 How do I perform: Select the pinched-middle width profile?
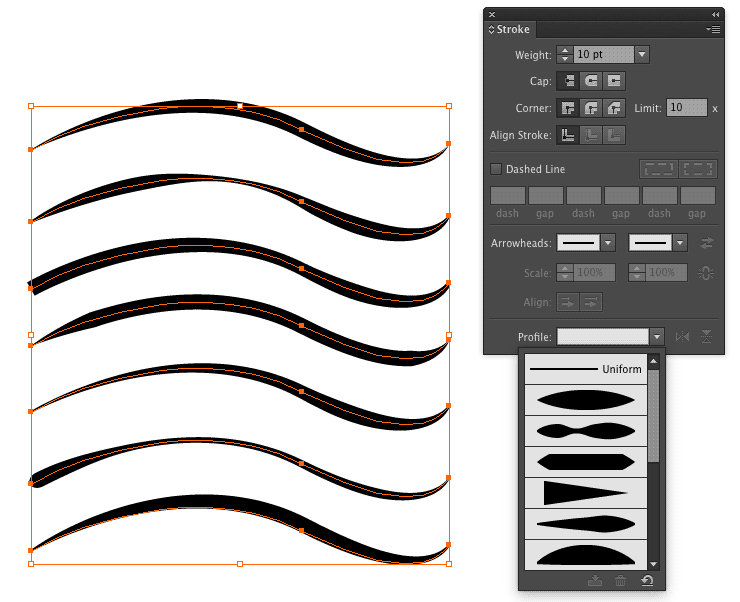586,431
